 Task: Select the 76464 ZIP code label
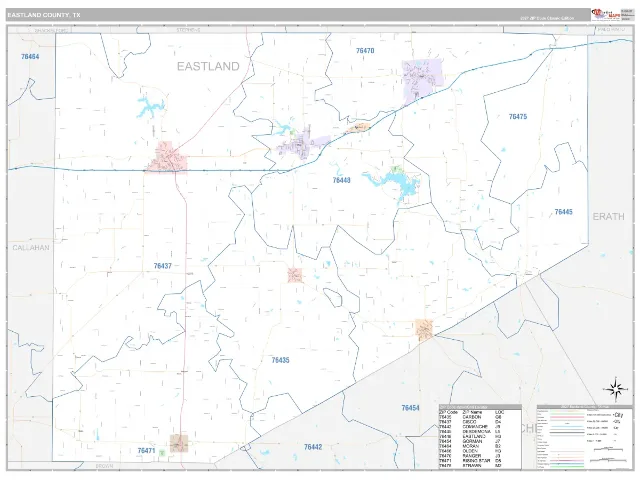click(30, 57)
